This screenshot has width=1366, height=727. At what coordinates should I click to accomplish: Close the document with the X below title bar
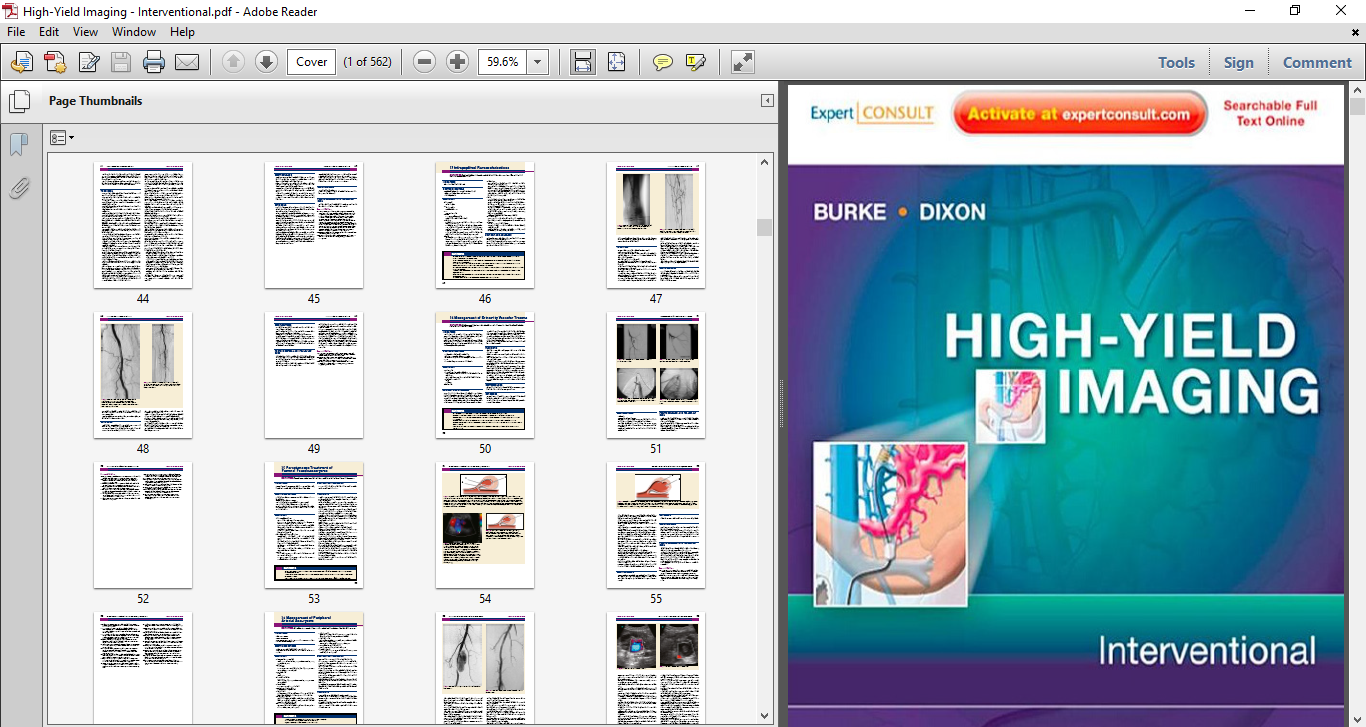(1356, 32)
